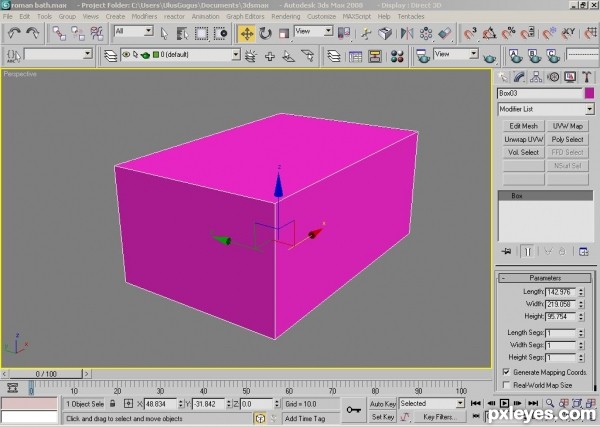Screen dimensions: 600x427
Task: Click Box03 object color swatch
Action: pyautogui.click(x=590, y=93)
